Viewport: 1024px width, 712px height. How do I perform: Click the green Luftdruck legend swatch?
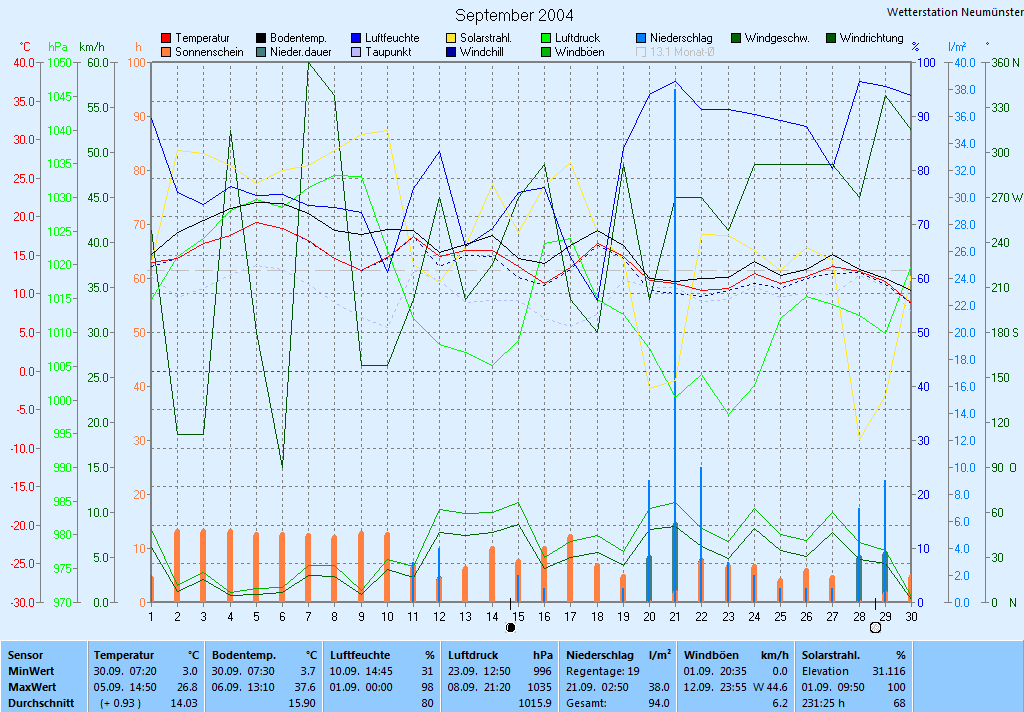click(x=546, y=39)
